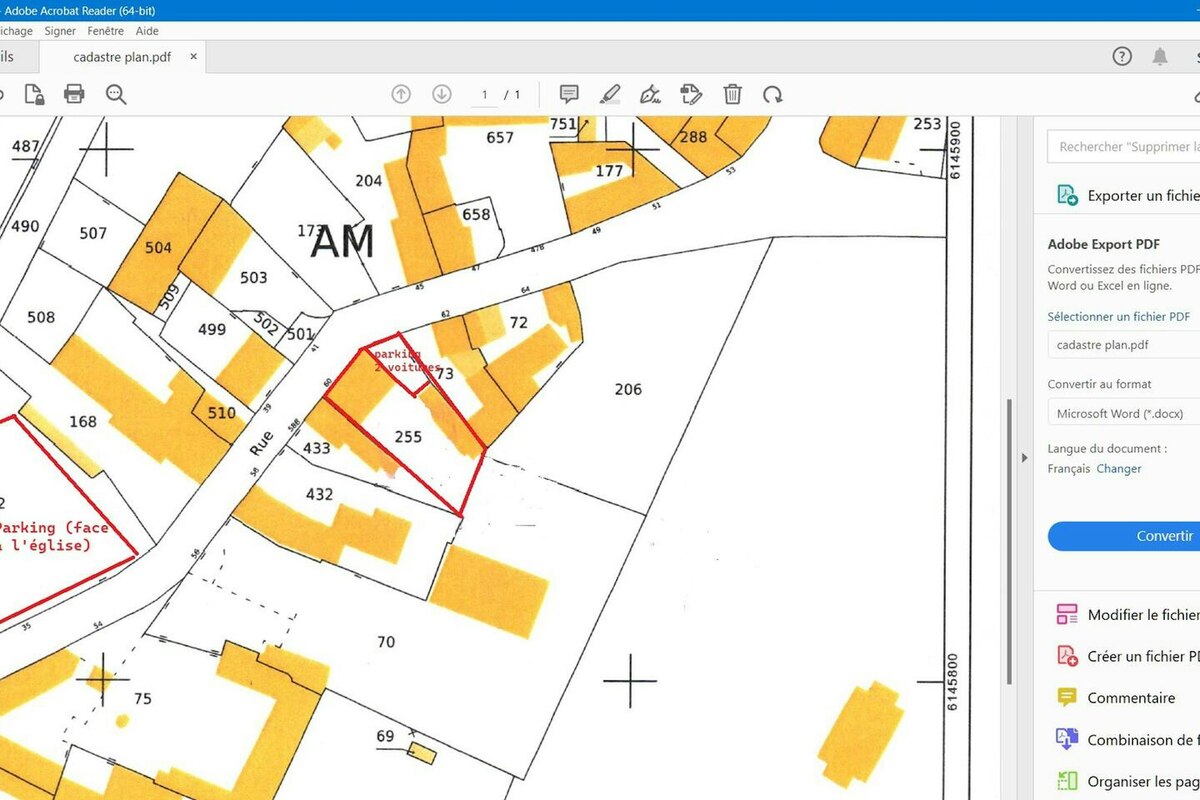
Task: Select the cadastre plan.pdf file field
Action: (x=1124, y=345)
